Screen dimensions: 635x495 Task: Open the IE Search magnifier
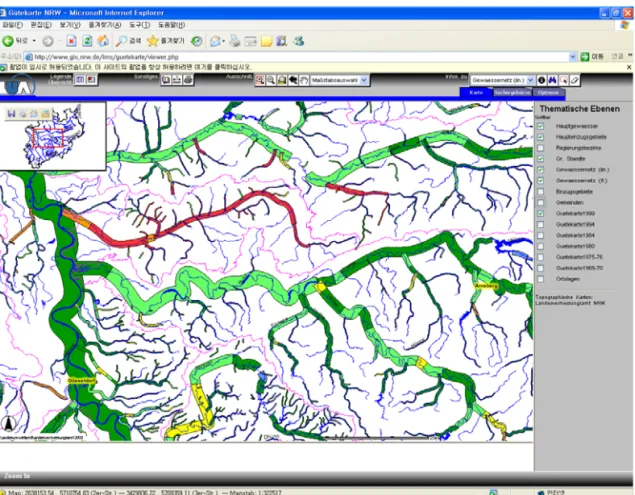tap(128, 41)
